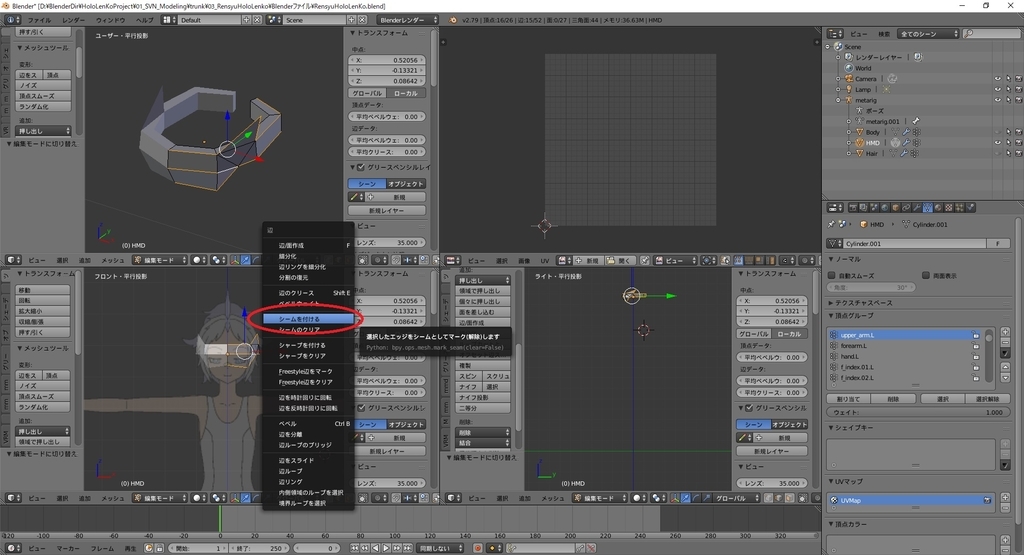Image resolution: width=1024 pixels, height=555 pixels.
Task: Click the シームを付ける (Mark Seam) menu entry
Action: point(308,319)
